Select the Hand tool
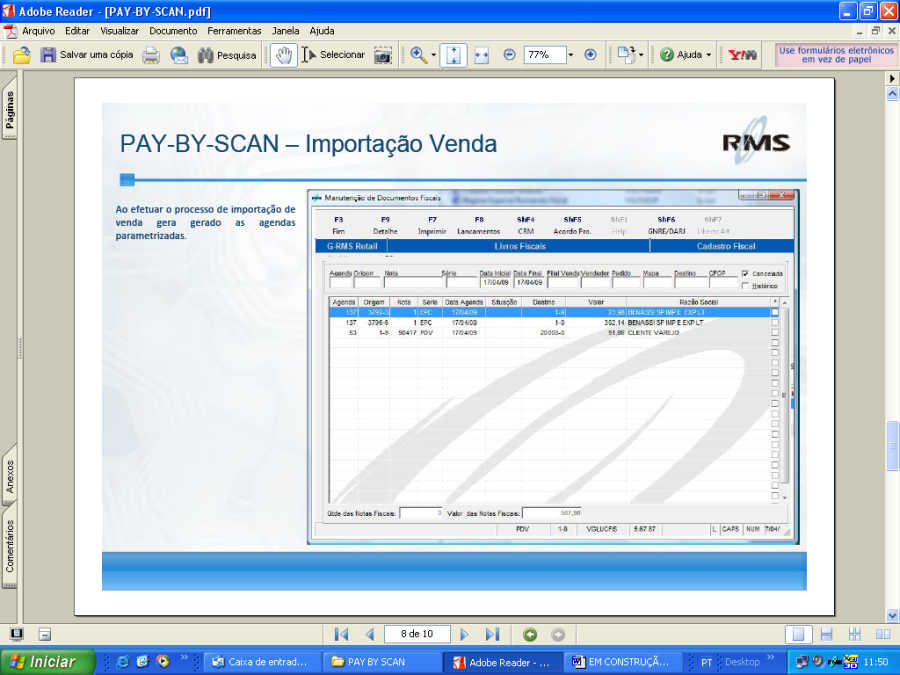 click(284, 55)
